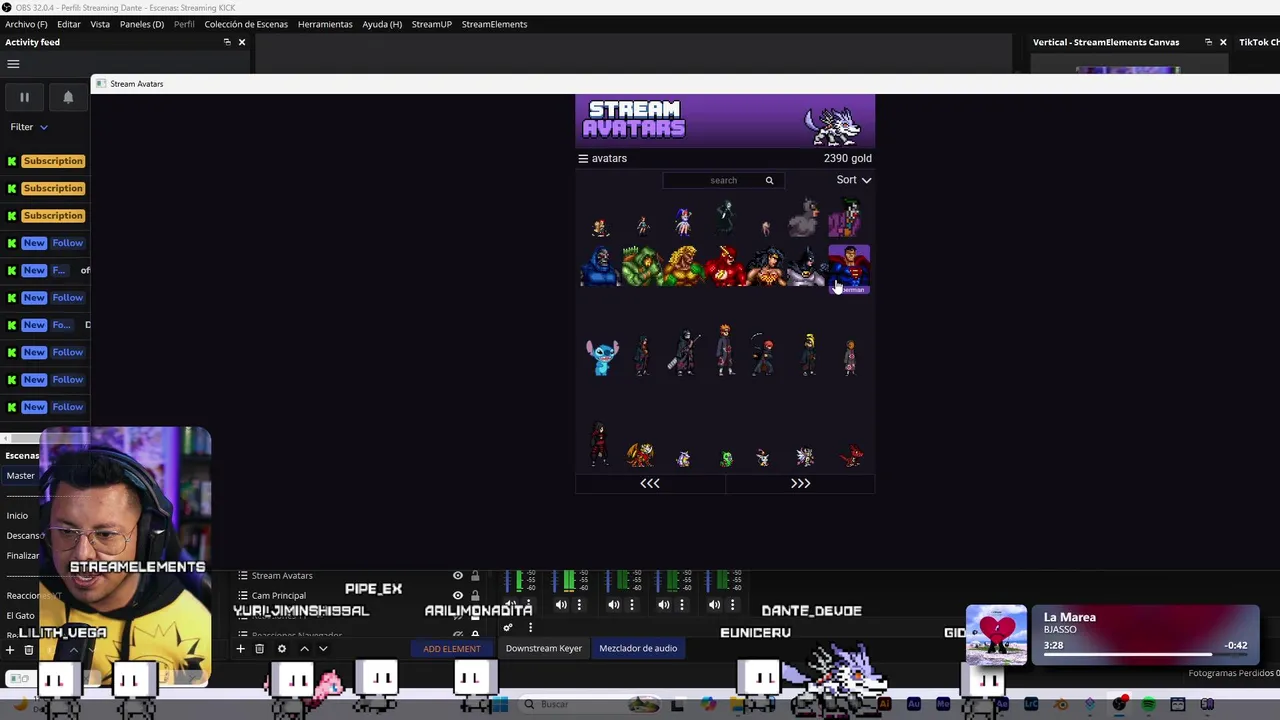Switch to Mezclador de audio tab
This screenshot has height=720, width=1280.
638,648
